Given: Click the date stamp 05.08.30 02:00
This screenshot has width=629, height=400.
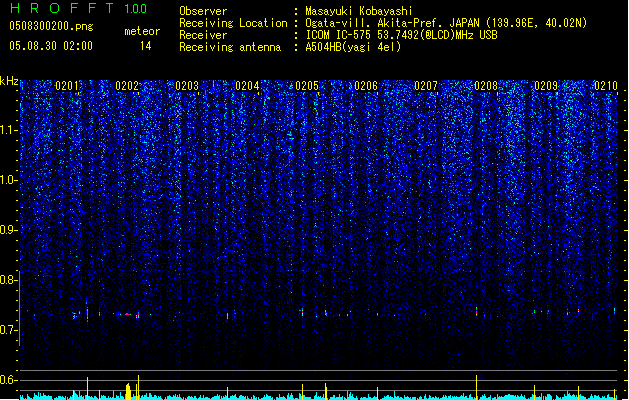Looking at the screenshot, I should [51, 46].
